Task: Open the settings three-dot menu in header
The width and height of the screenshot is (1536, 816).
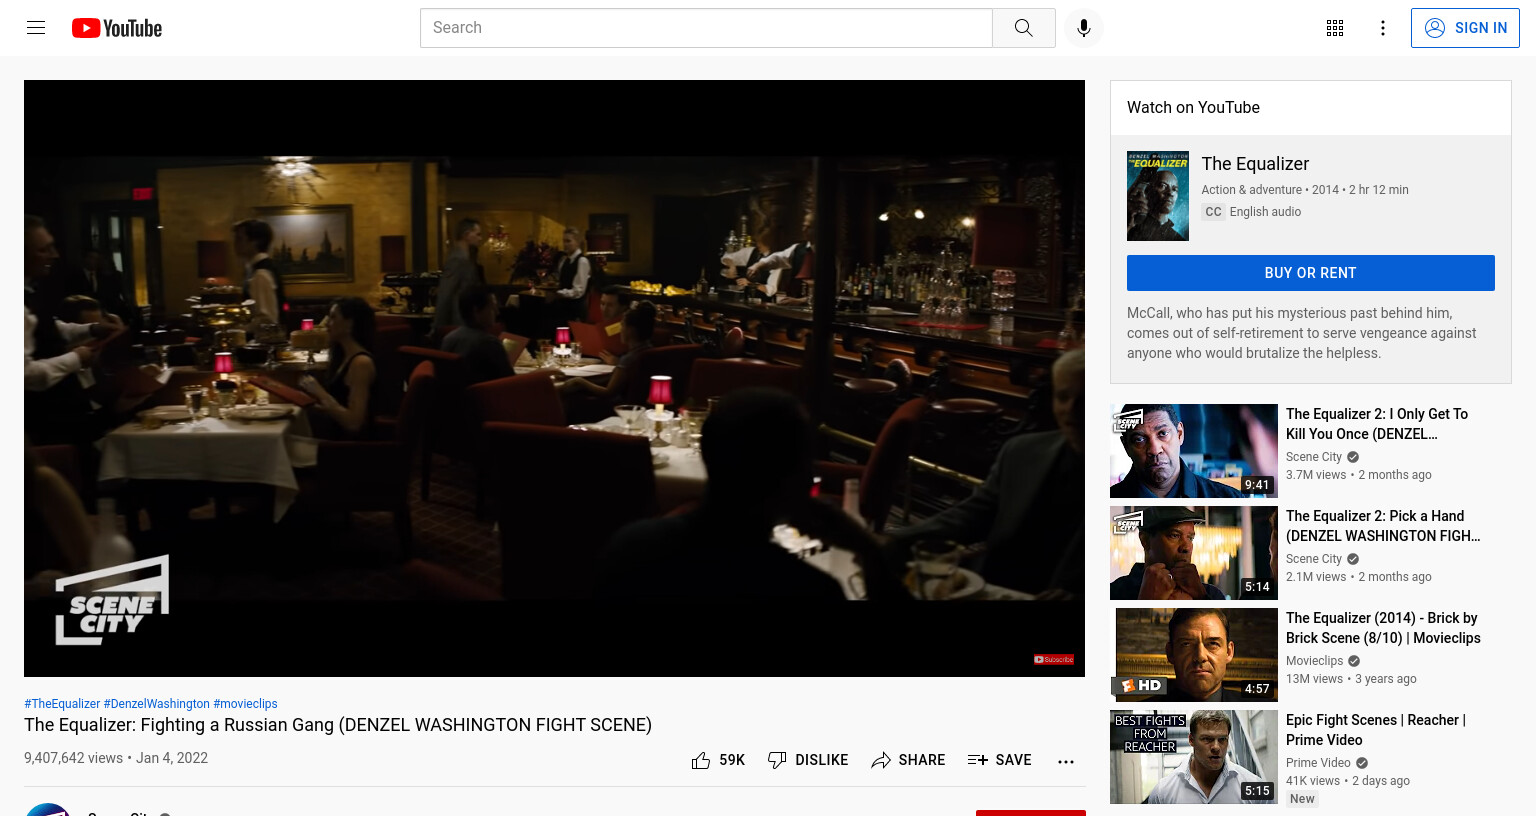Action: 1383,28
